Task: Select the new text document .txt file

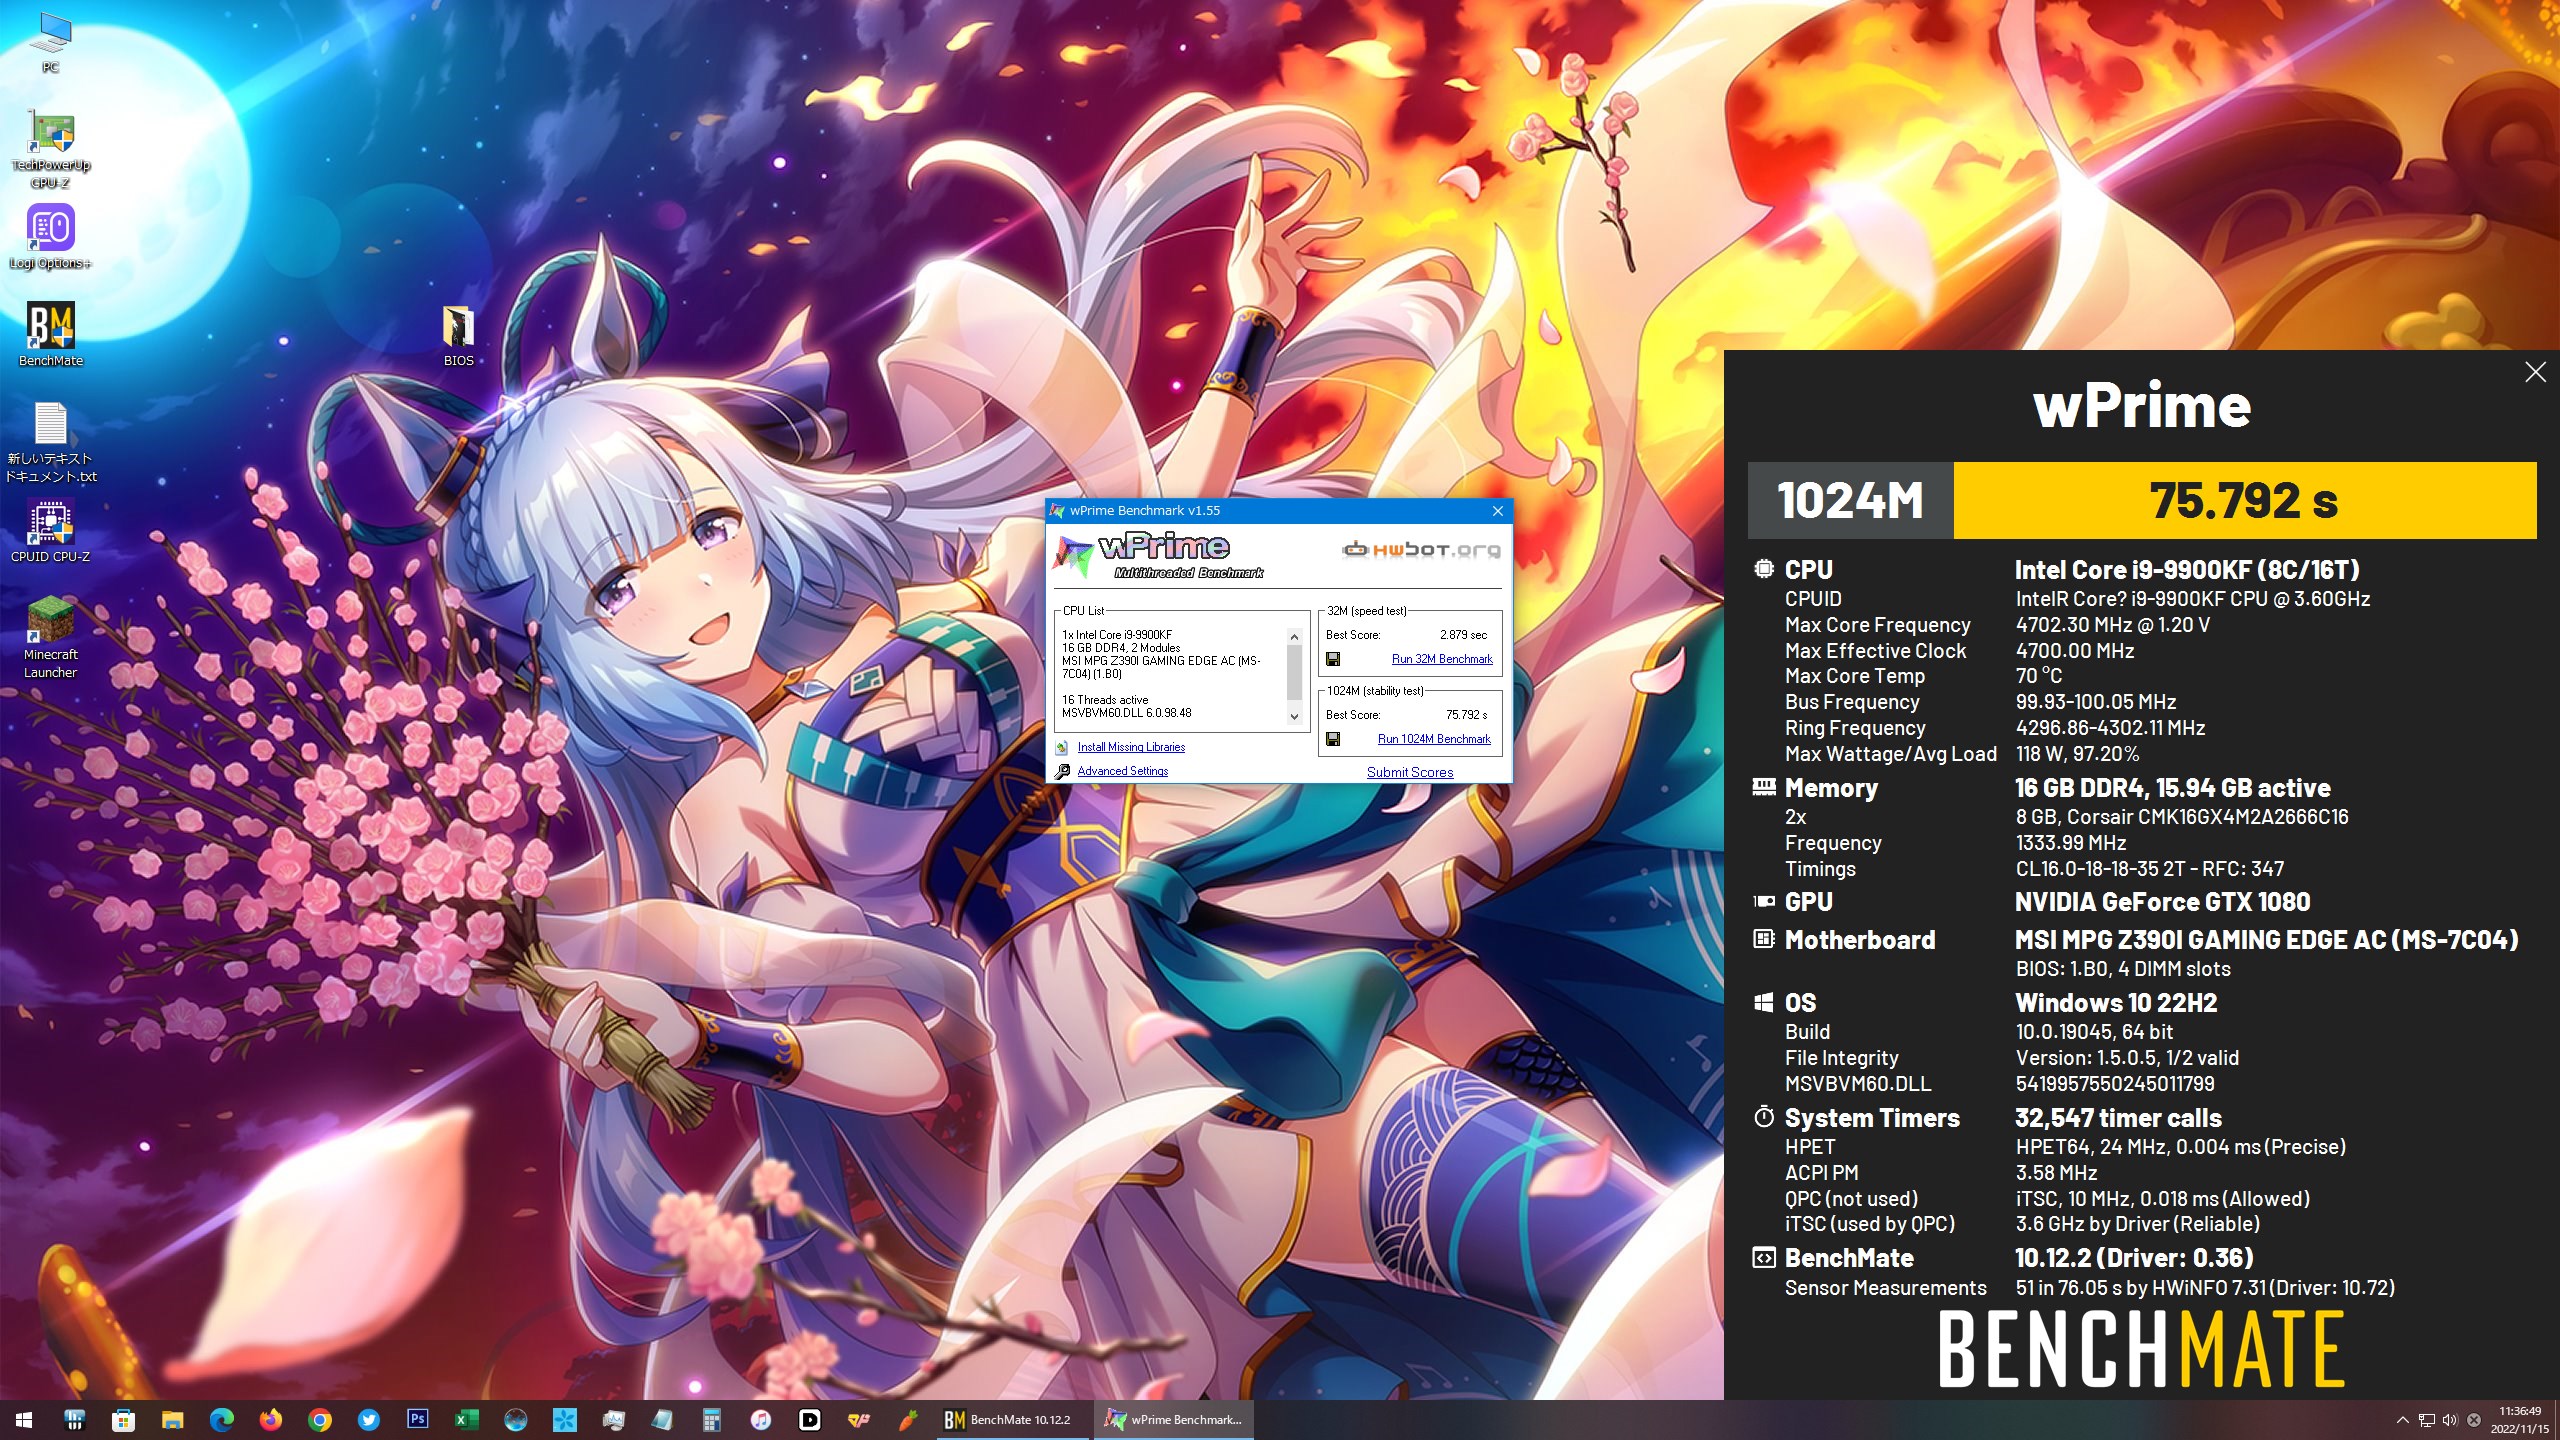Action: coord(50,442)
